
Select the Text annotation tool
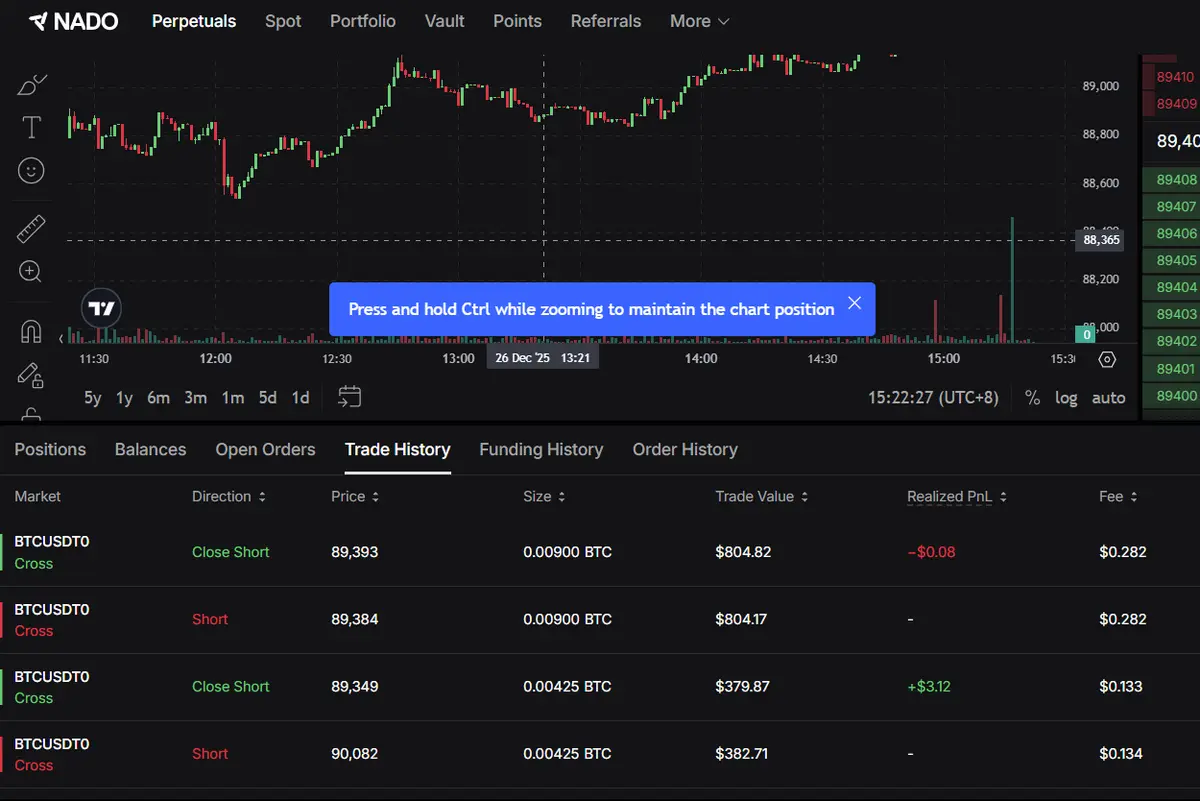[x=32, y=127]
